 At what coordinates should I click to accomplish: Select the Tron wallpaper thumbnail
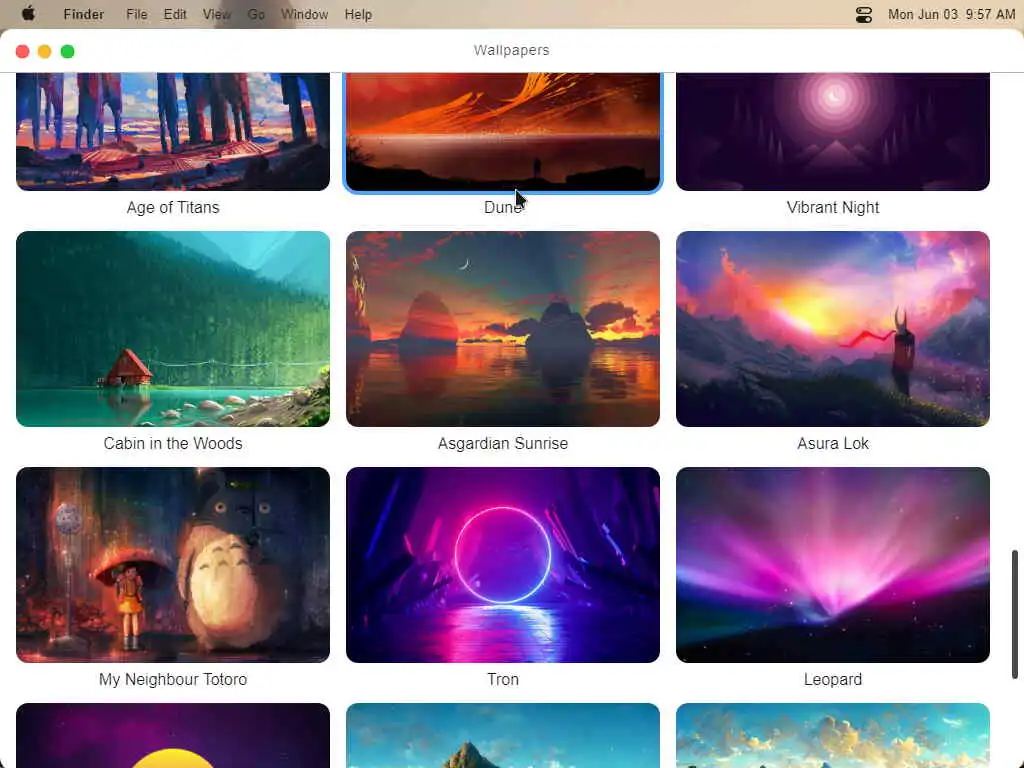[x=503, y=564]
